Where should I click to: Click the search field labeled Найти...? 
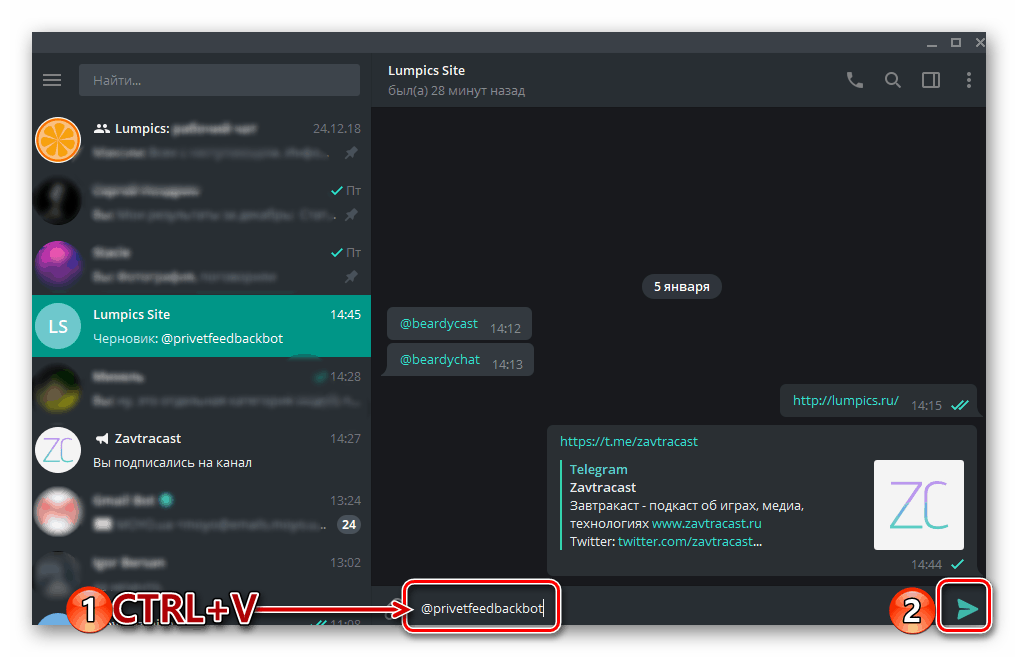coord(219,80)
